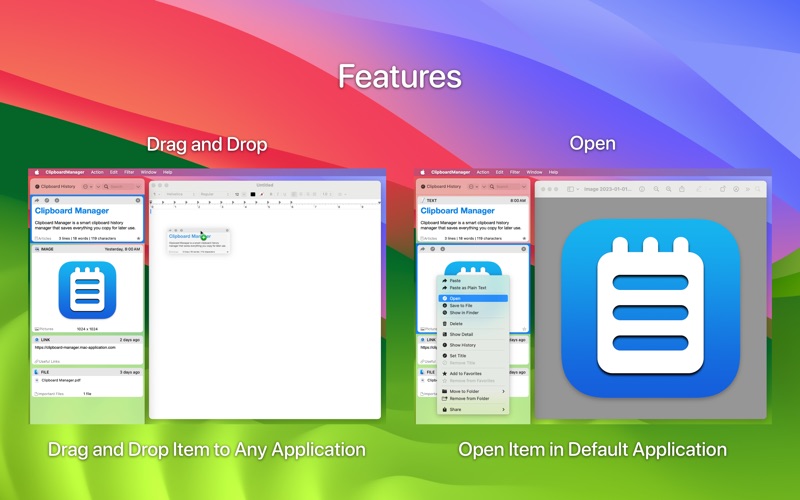800x500 pixels.
Task: Click FILE item header in left screenshot
Action: tap(87, 372)
